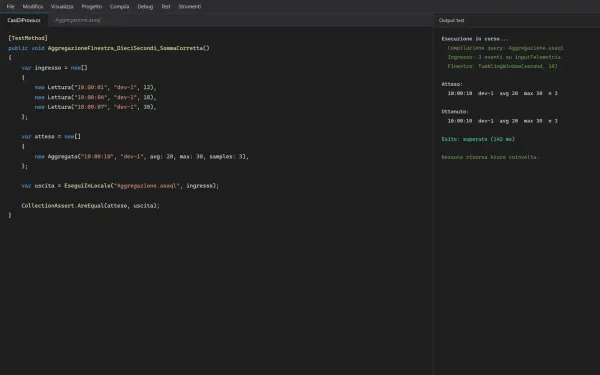600x375 pixels.
Task: Click the 'Atteso:' heading in the output
Action: [452, 84]
